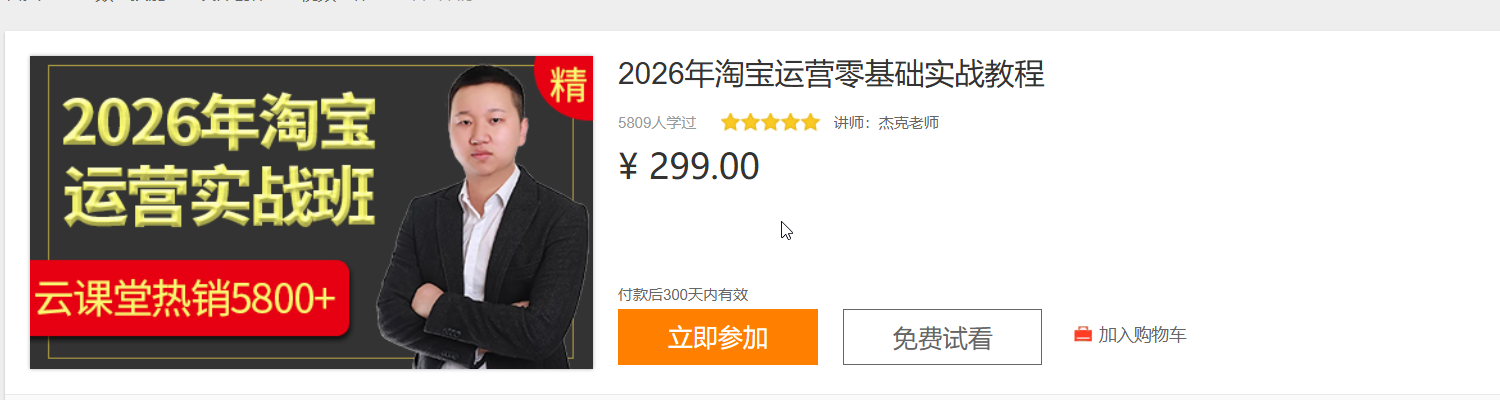Viewport: 1500px width, 400px height.
Task: Click the 免费试看 button
Action: coord(942,337)
